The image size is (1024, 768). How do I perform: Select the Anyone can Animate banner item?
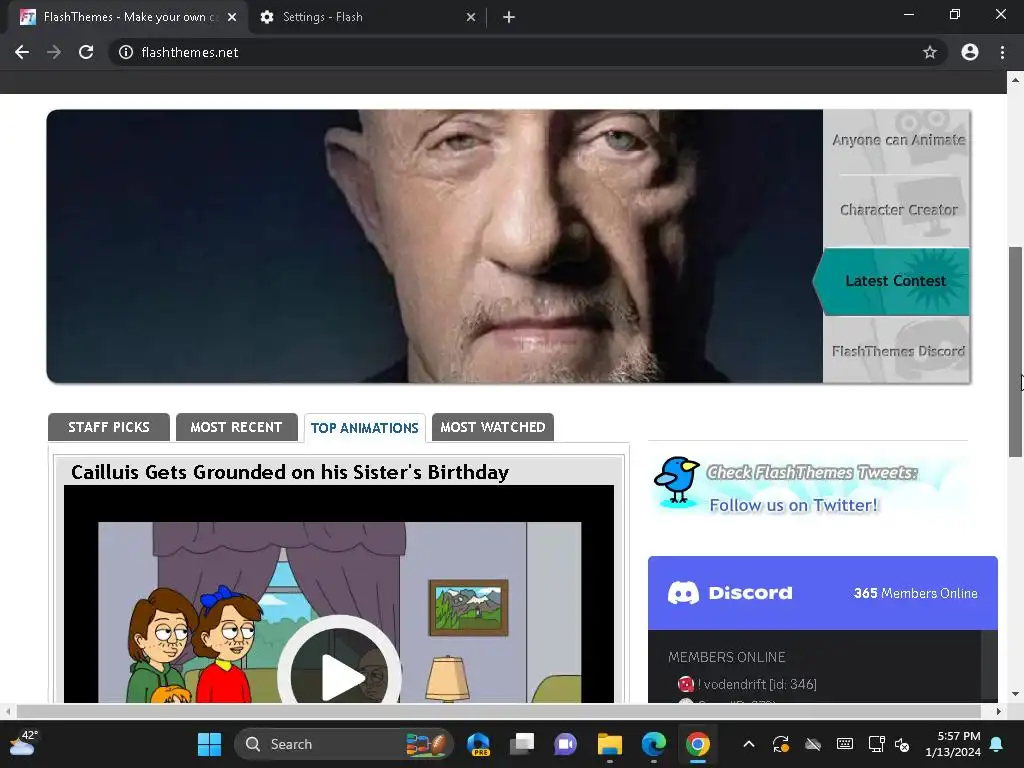point(897,140)
